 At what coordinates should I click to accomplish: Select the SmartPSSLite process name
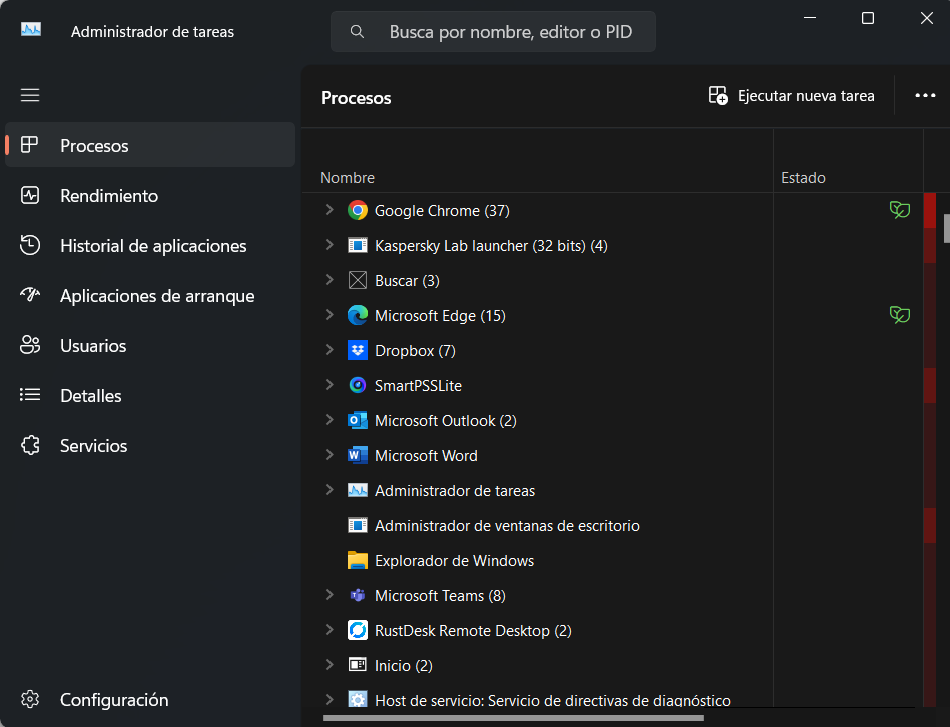pyautogui.click(x=418, y=385)
